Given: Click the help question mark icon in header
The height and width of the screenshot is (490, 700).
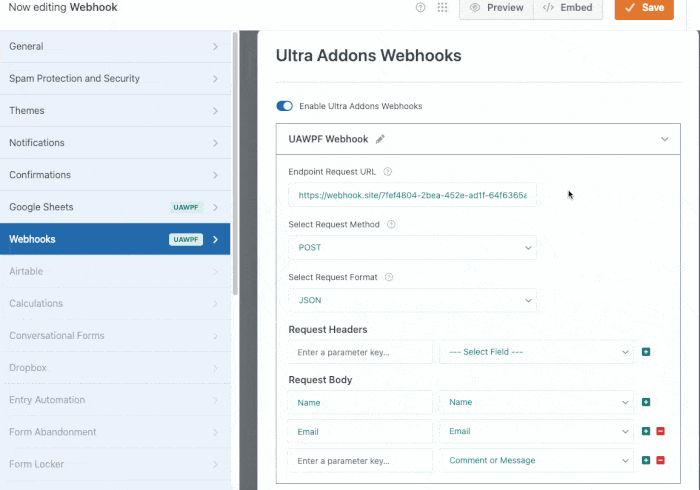Looking at the screenshot, I should [x=420, y=8].
